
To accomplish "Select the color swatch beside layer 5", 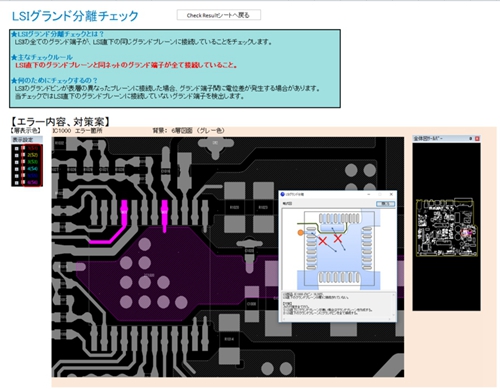I will 23,176.
